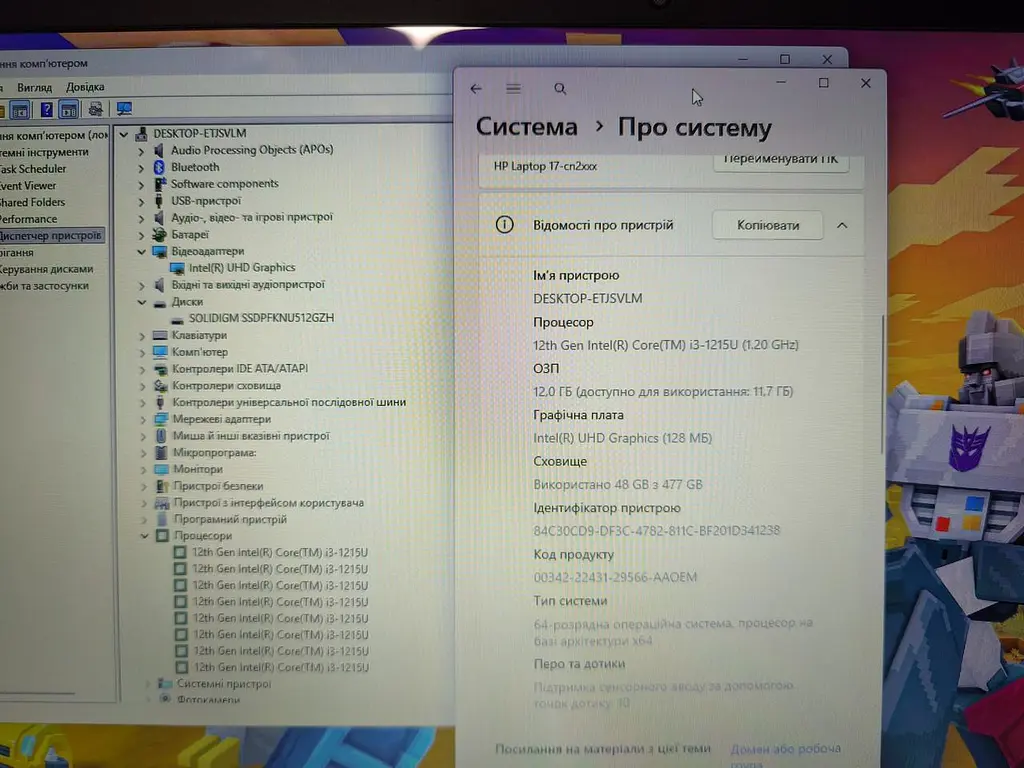Expand the Bluetooth category
This screenshot has height=768, width=1024.
click(141, 168)
